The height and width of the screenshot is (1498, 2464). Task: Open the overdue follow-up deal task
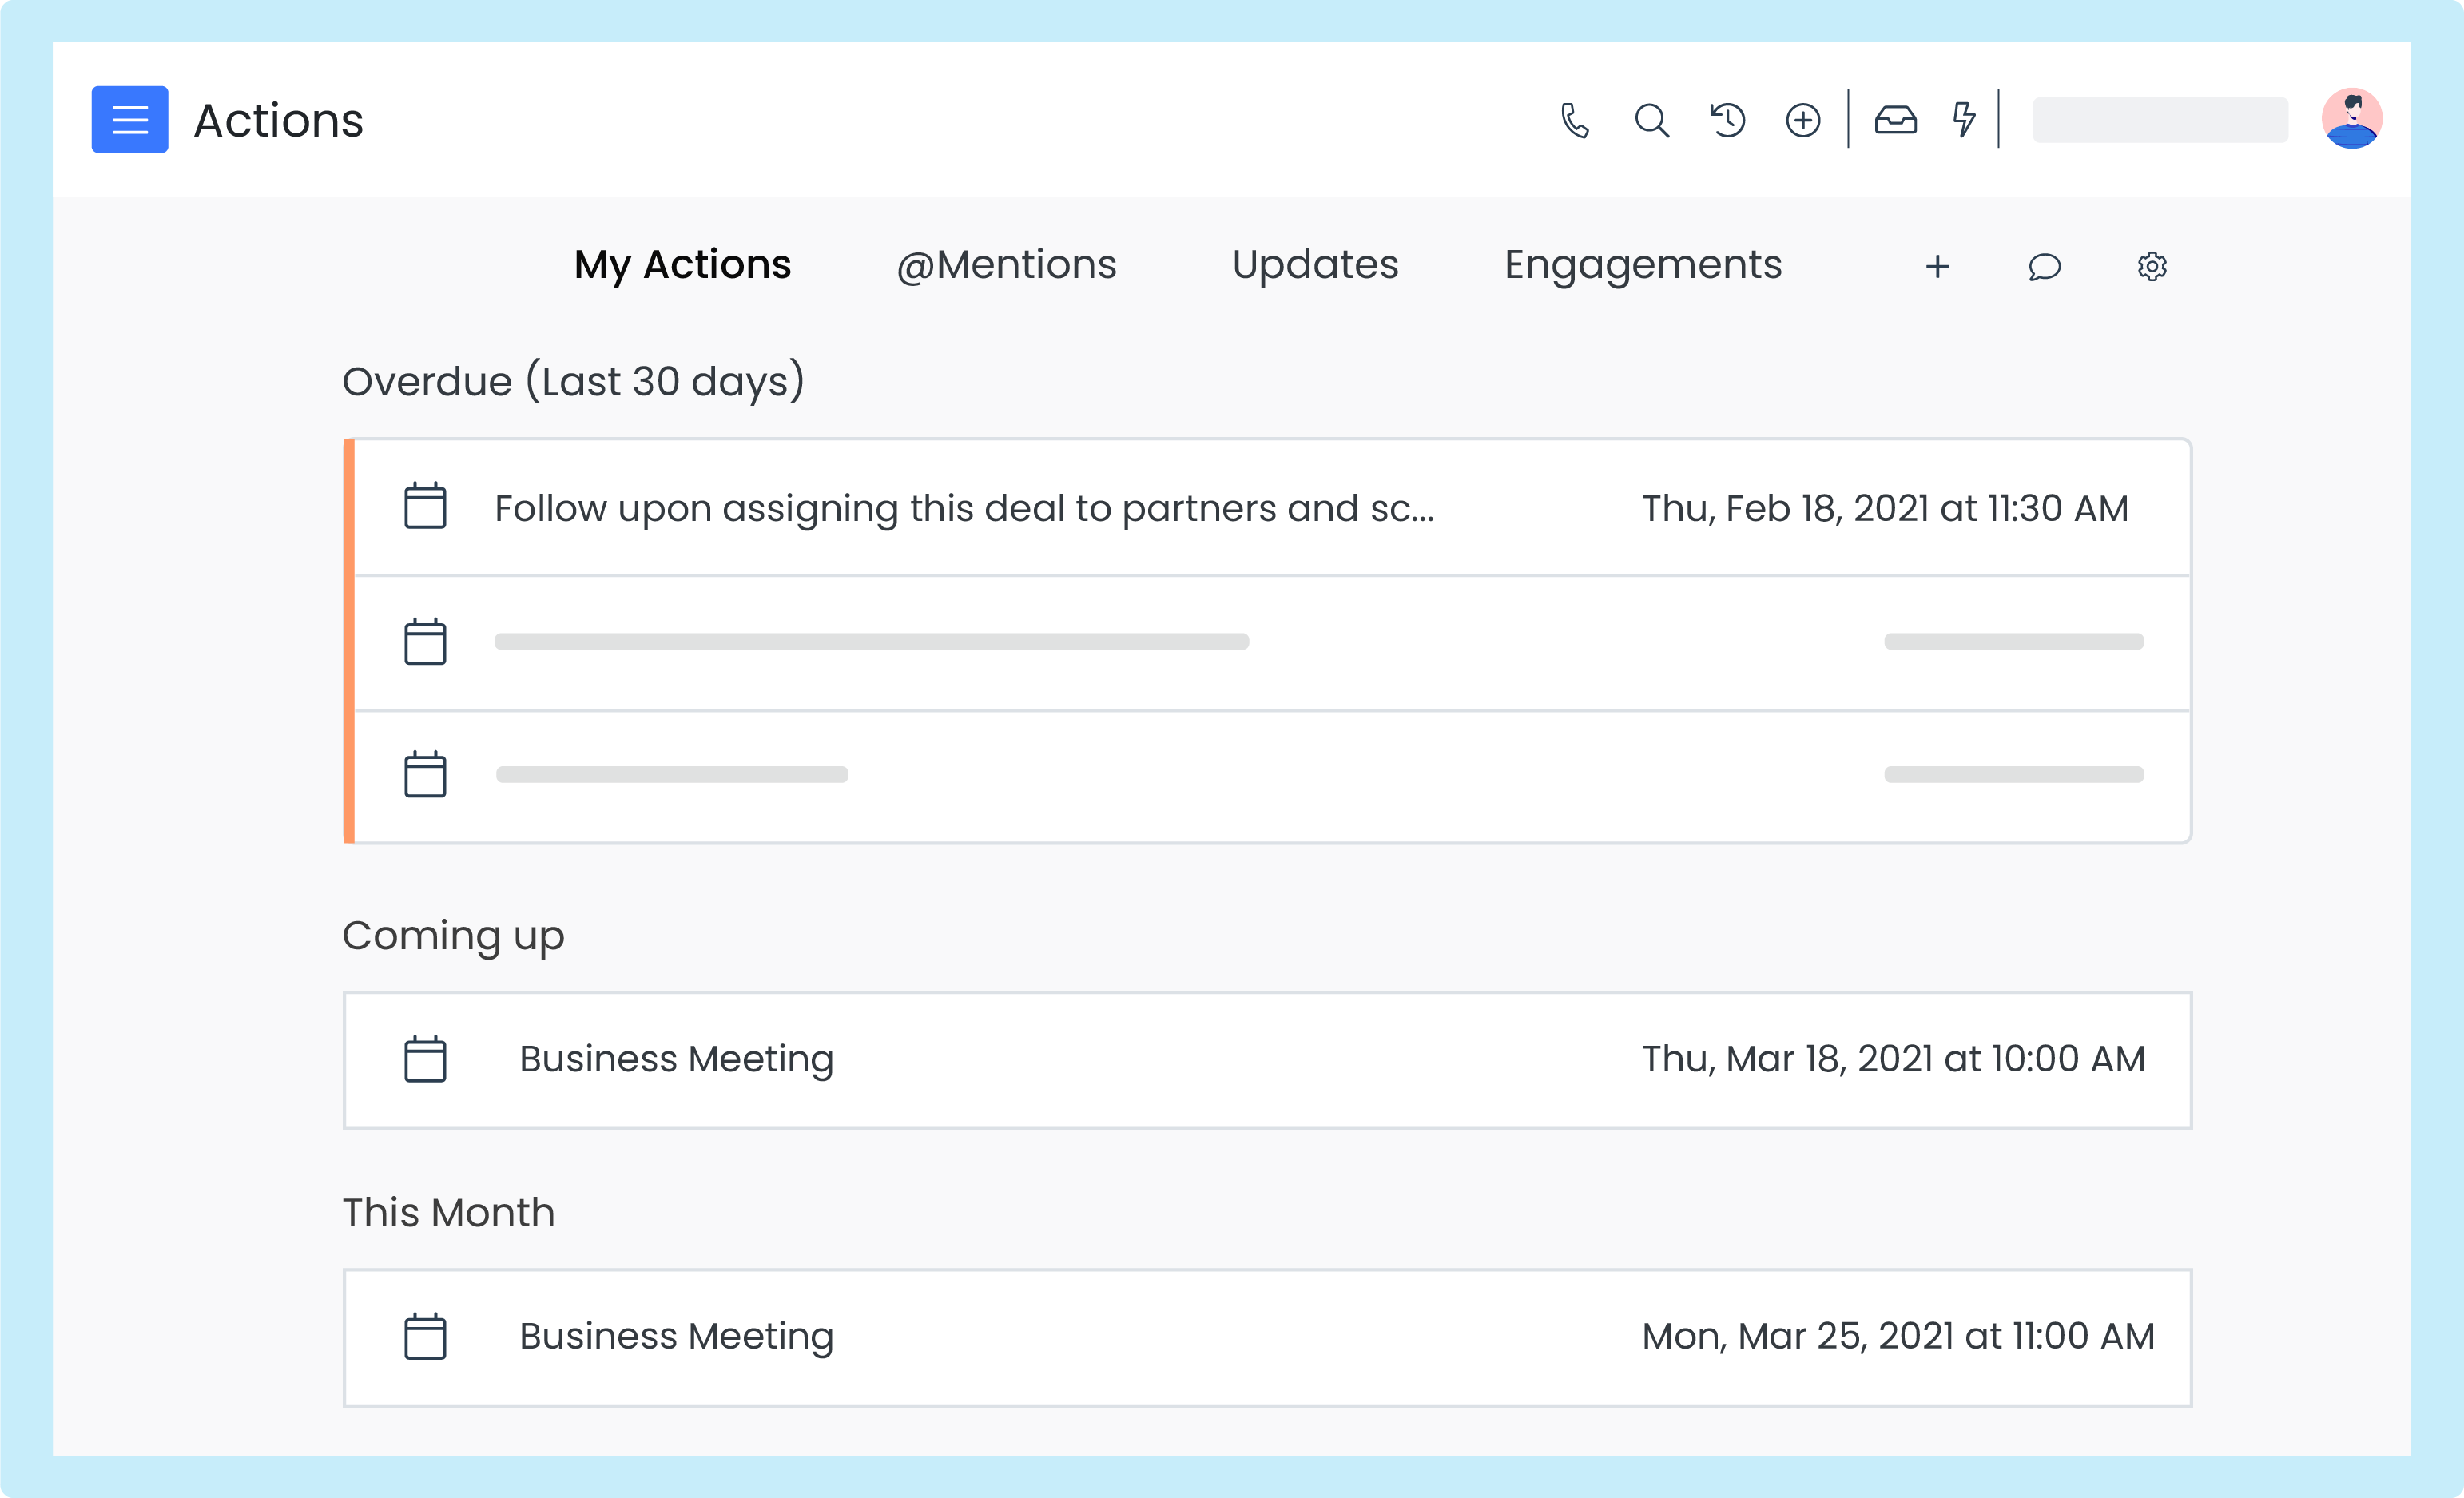point(964,508)
